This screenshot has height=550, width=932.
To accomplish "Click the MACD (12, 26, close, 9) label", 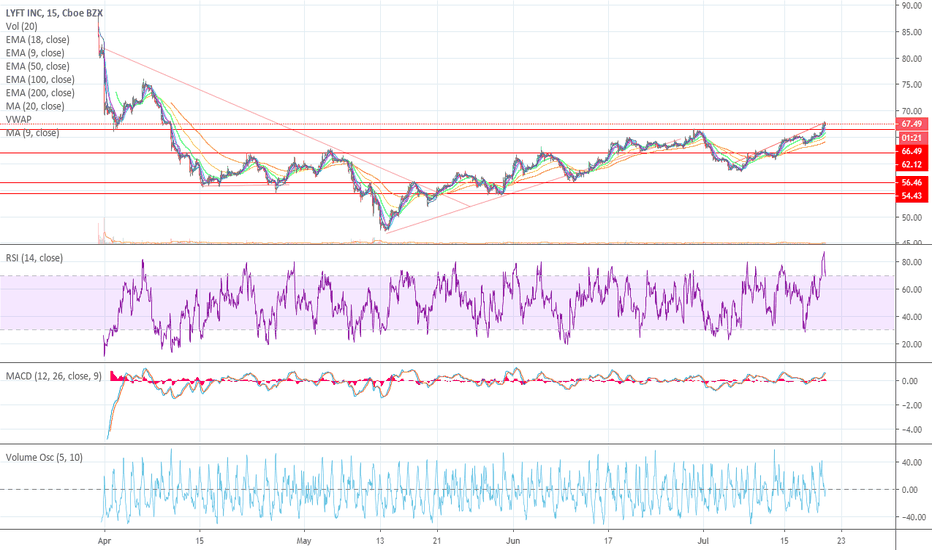I will [x=53, y=376].
